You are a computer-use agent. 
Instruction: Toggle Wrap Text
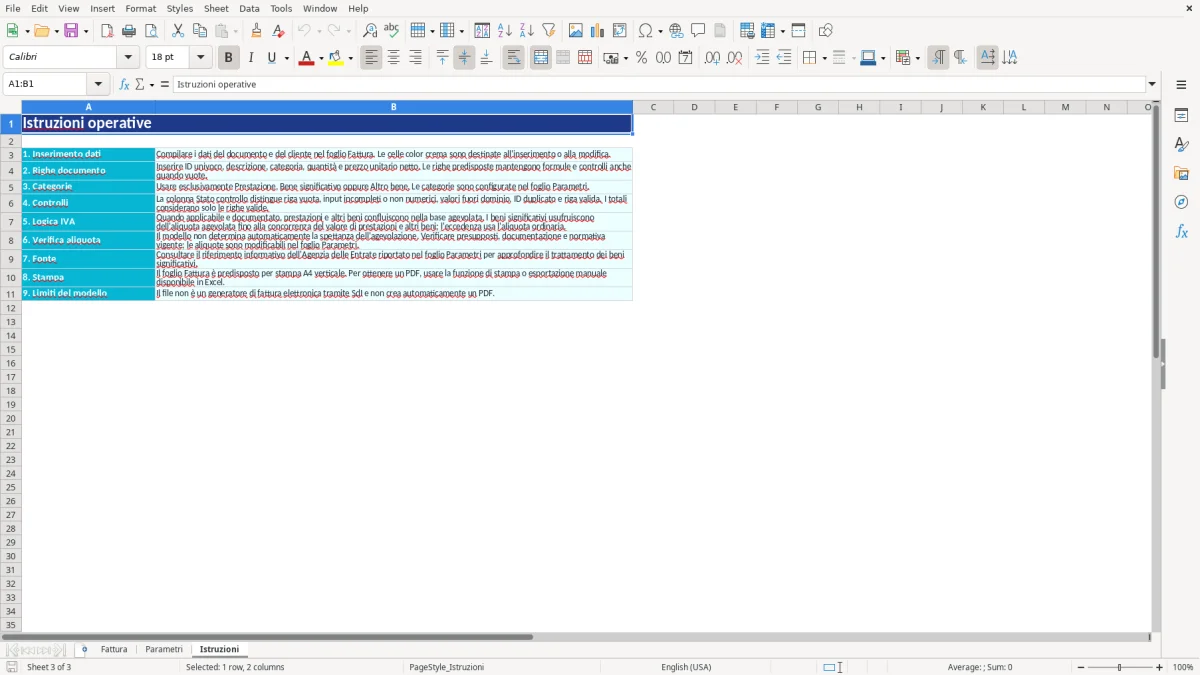point(514,58)
